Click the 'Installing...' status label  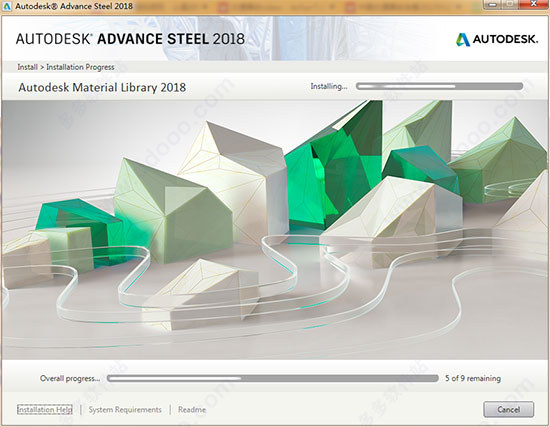[329, 86]
